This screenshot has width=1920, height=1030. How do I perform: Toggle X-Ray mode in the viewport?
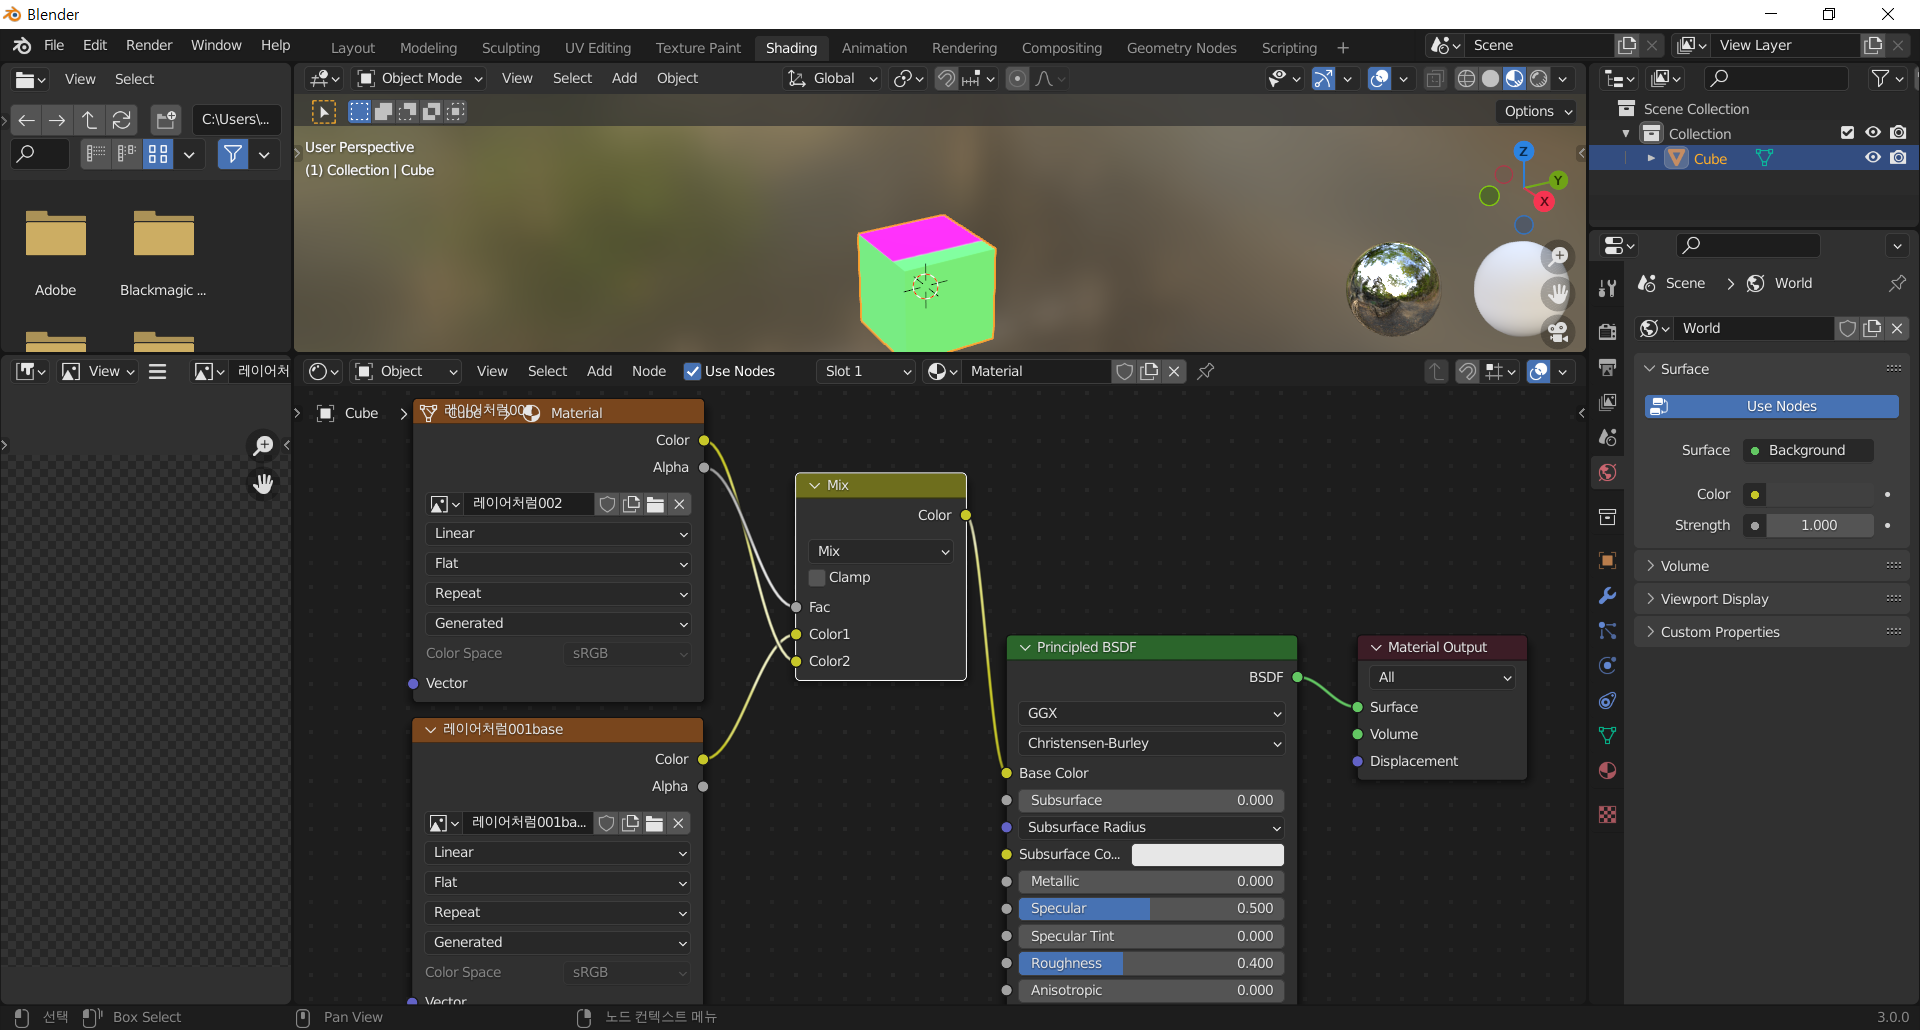1435,78
